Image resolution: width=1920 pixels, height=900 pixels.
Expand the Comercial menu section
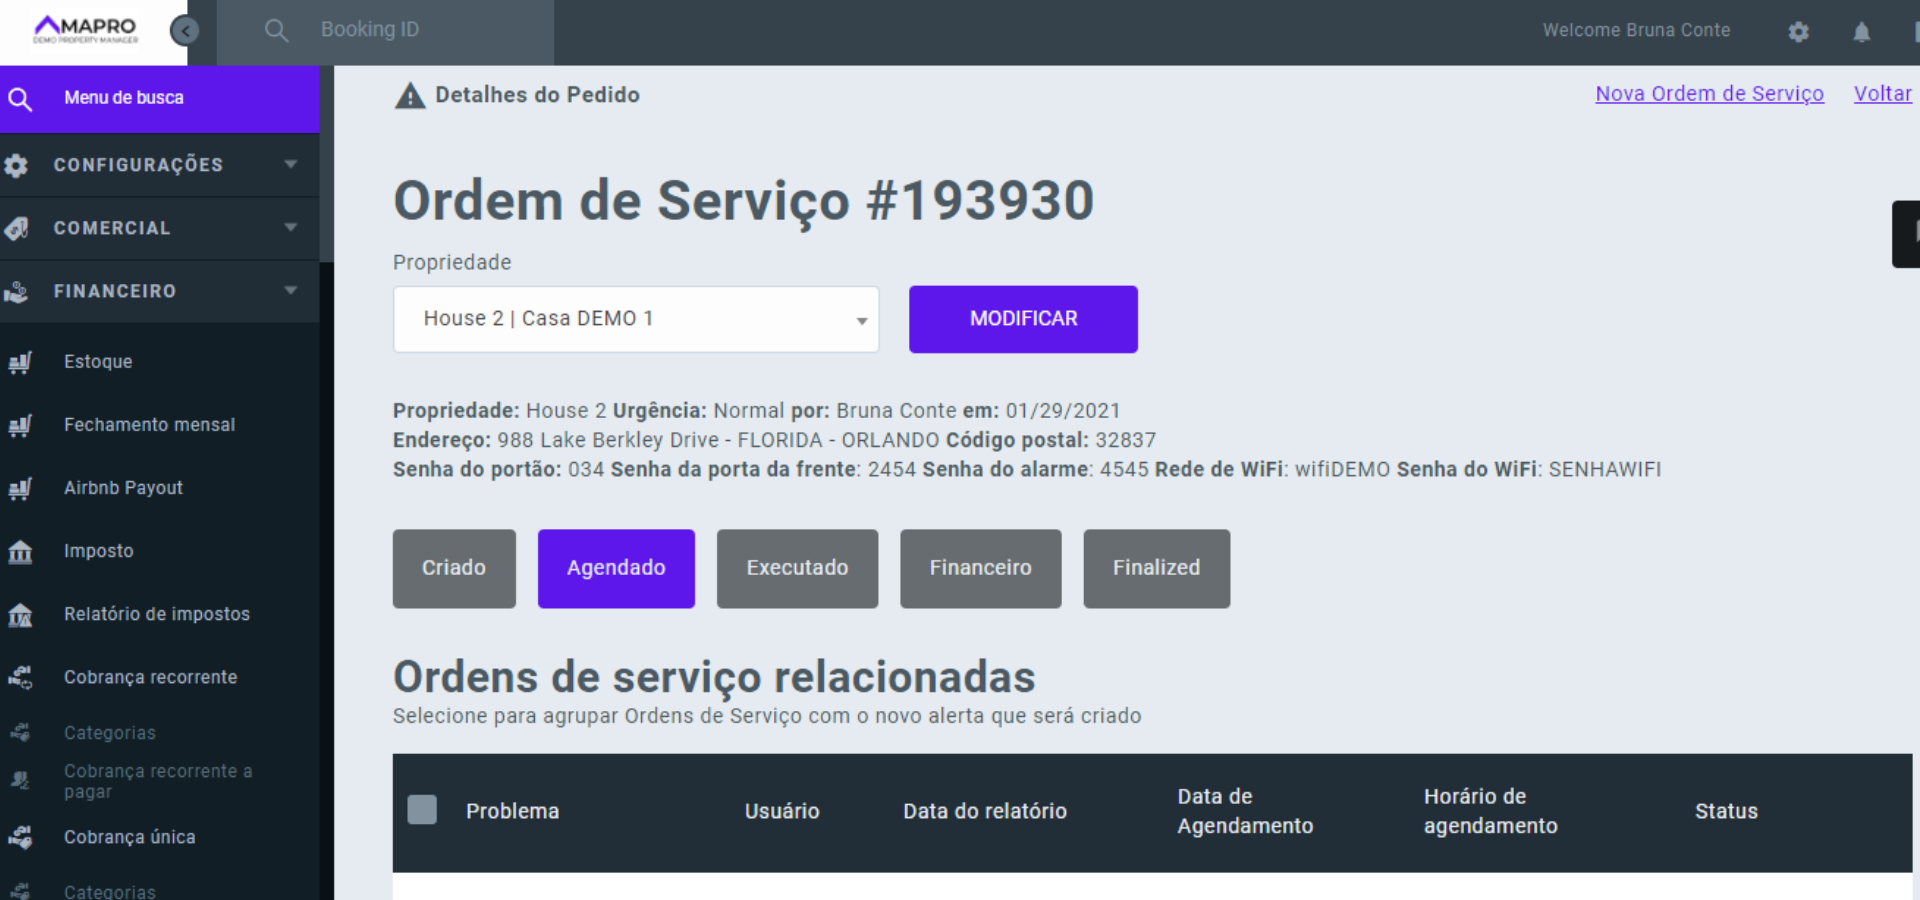pos(160,228)
